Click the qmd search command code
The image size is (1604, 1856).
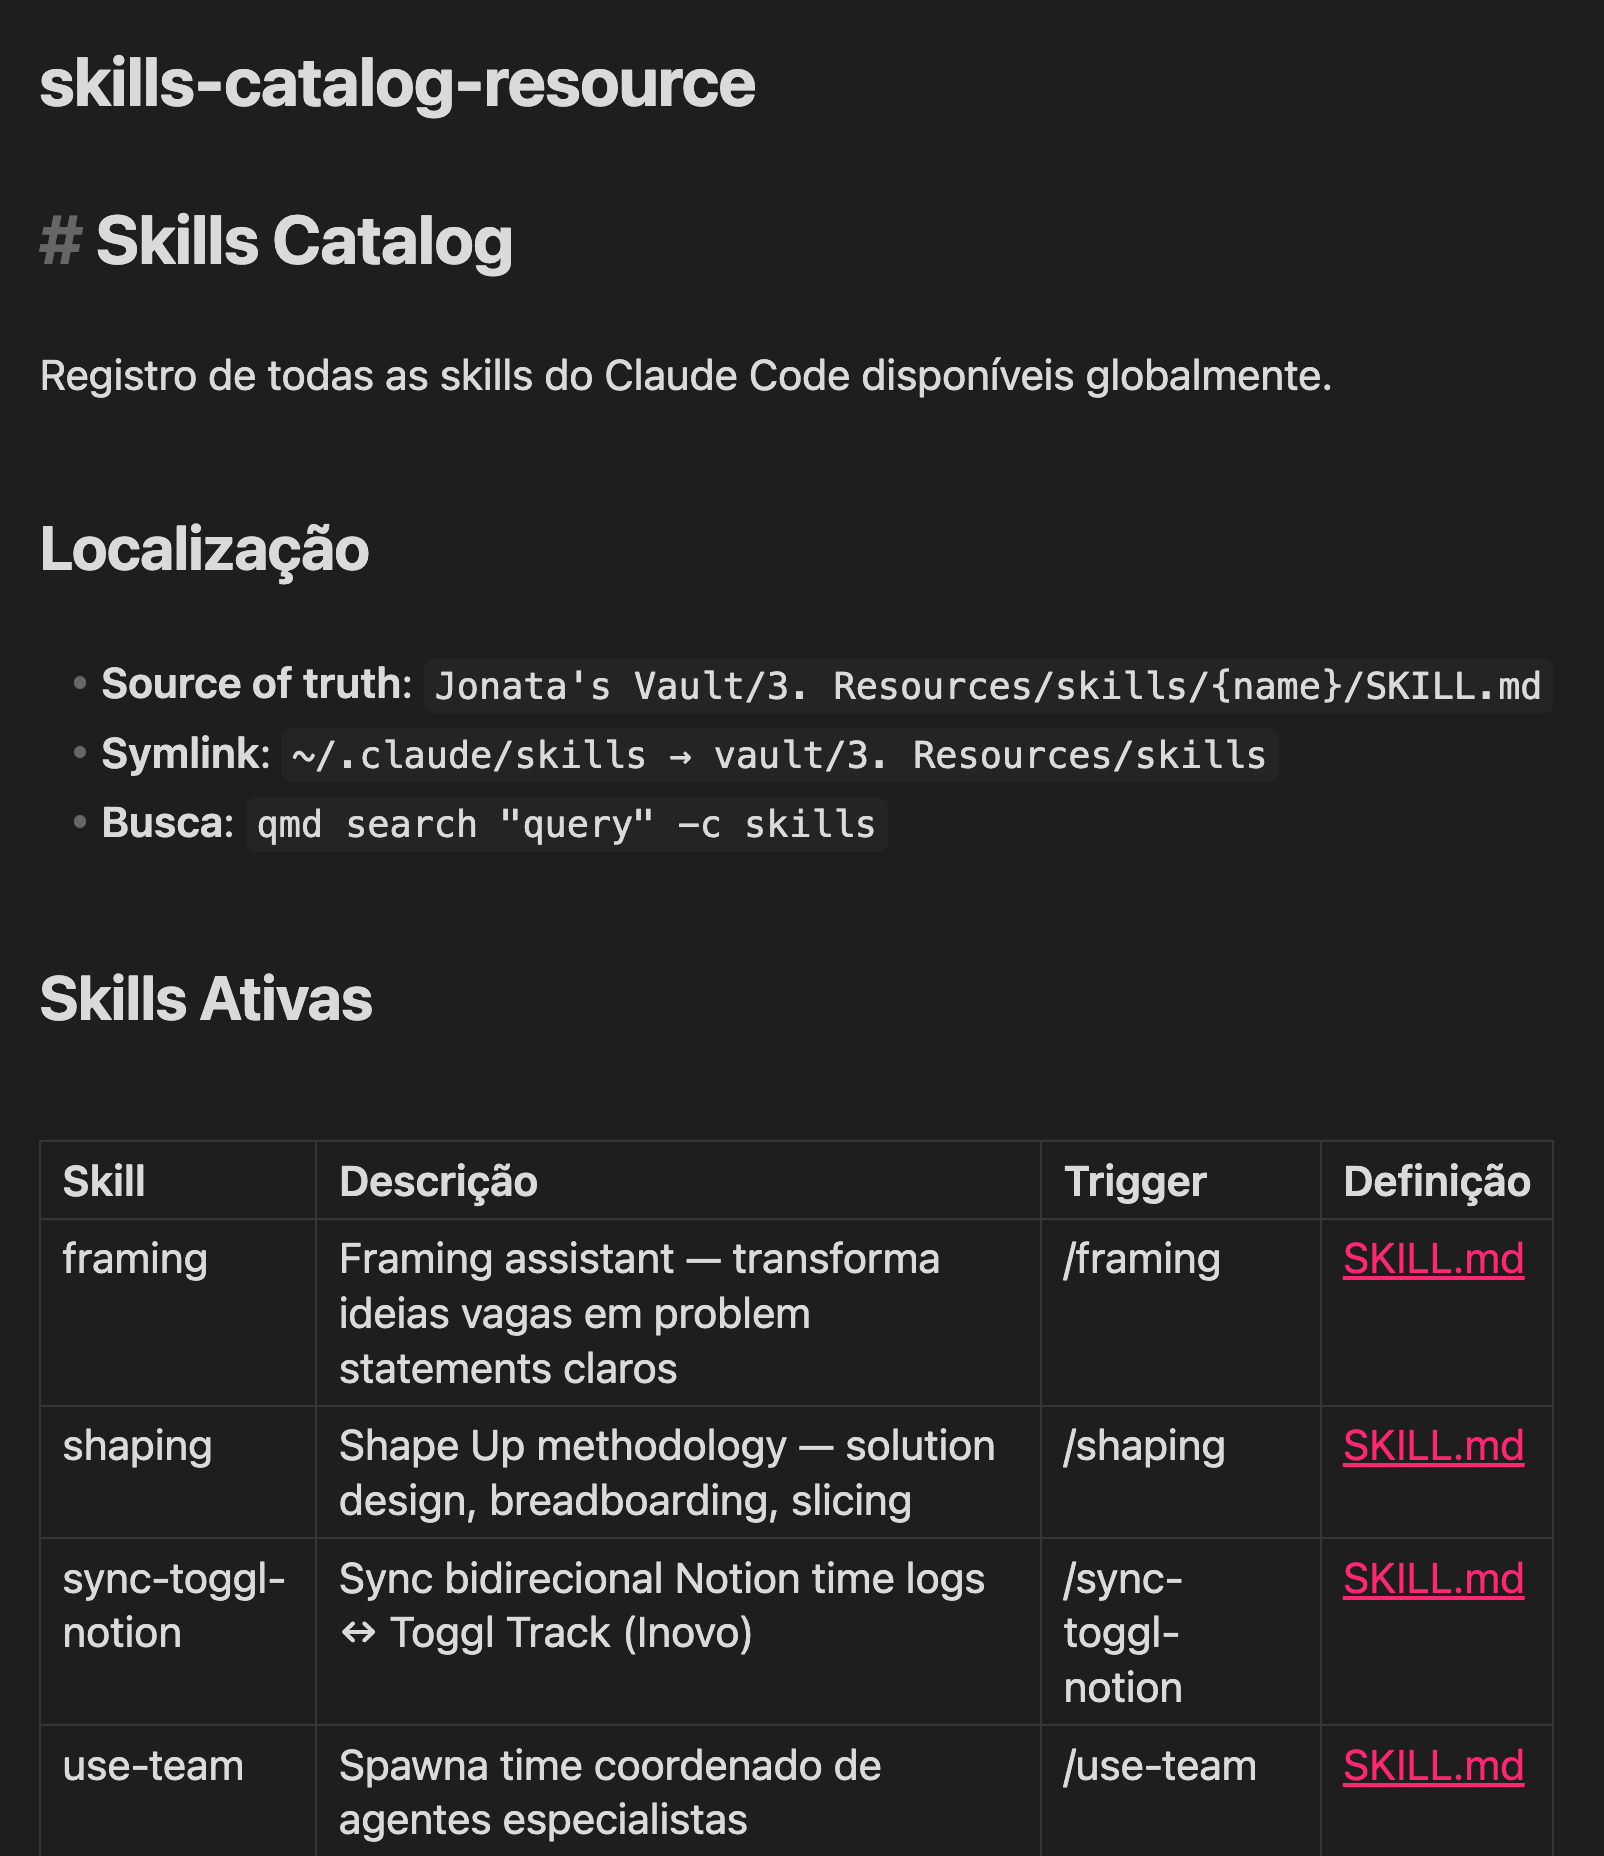[x=566, y=825]
